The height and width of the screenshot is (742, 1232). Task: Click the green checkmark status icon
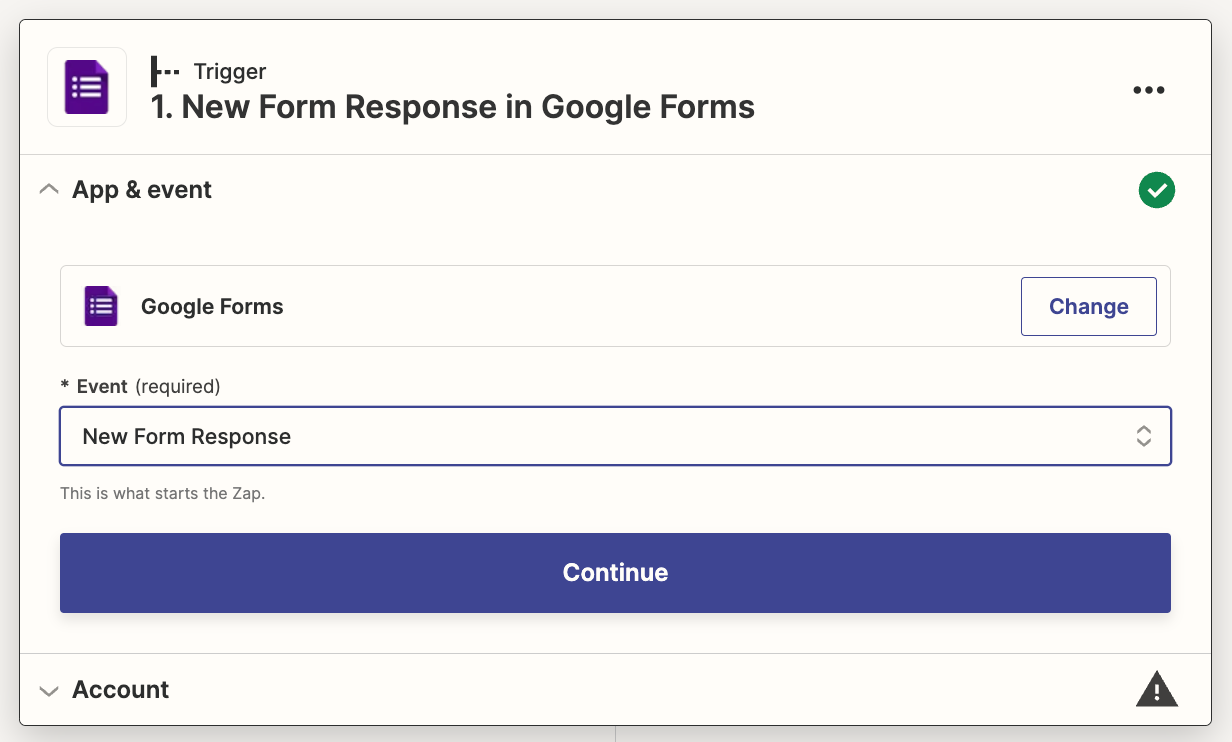coord(1156,190)
